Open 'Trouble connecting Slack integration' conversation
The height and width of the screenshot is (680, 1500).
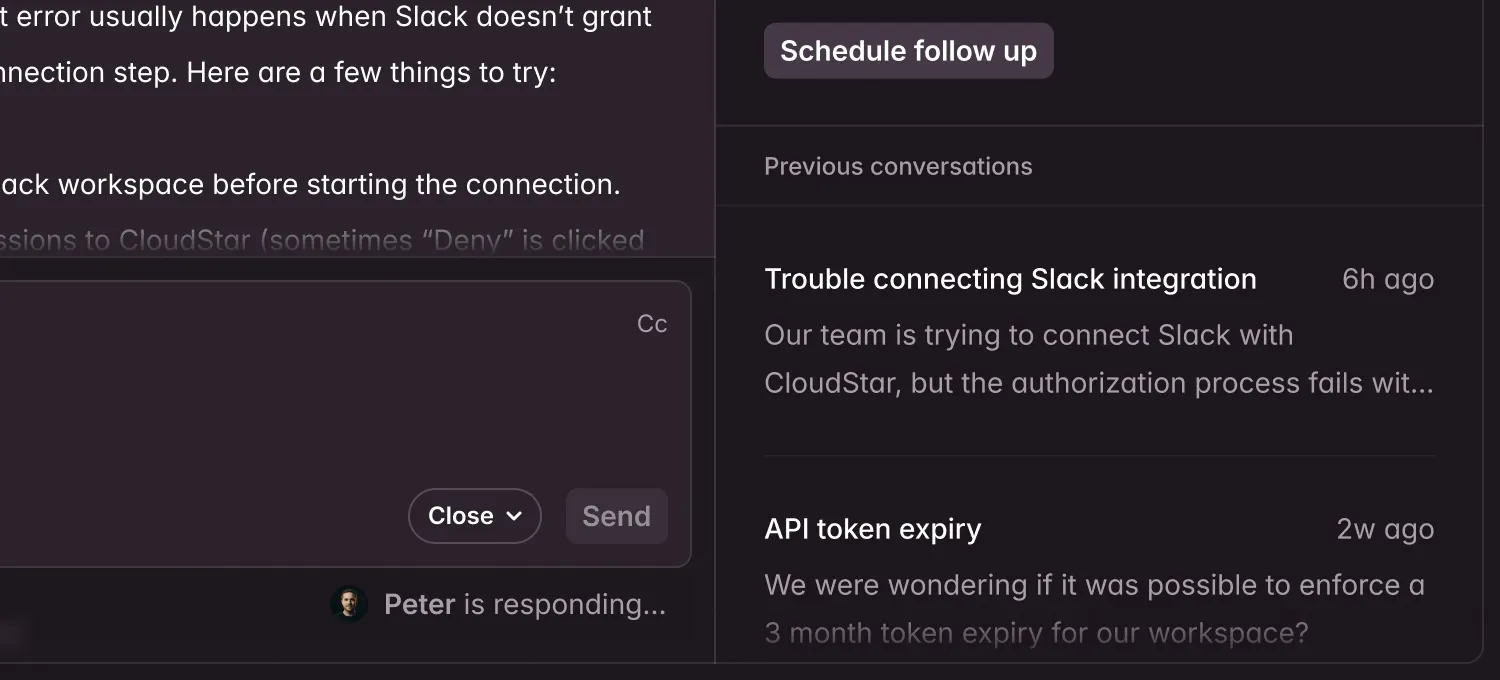tap(1010, 279)
